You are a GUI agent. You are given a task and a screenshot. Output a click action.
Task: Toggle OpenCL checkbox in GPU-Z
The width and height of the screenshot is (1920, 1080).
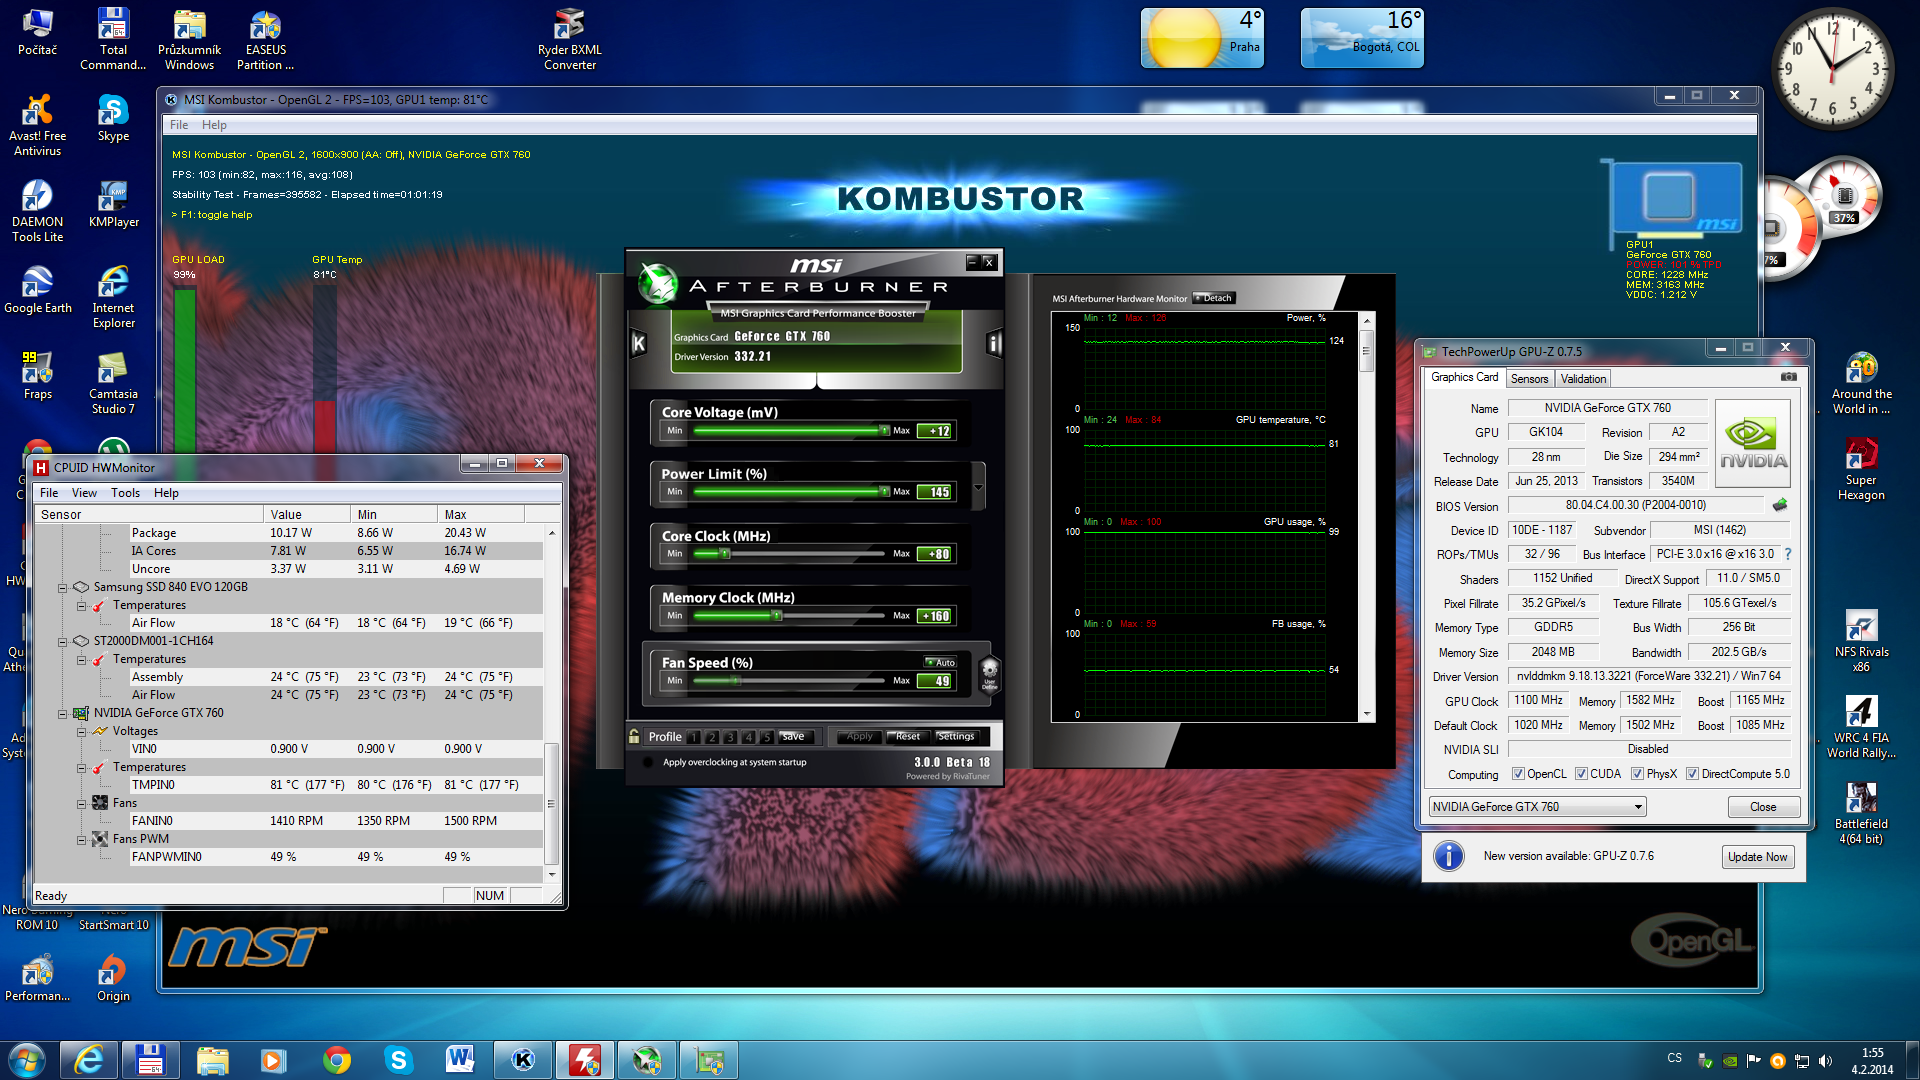point(1519,774)
